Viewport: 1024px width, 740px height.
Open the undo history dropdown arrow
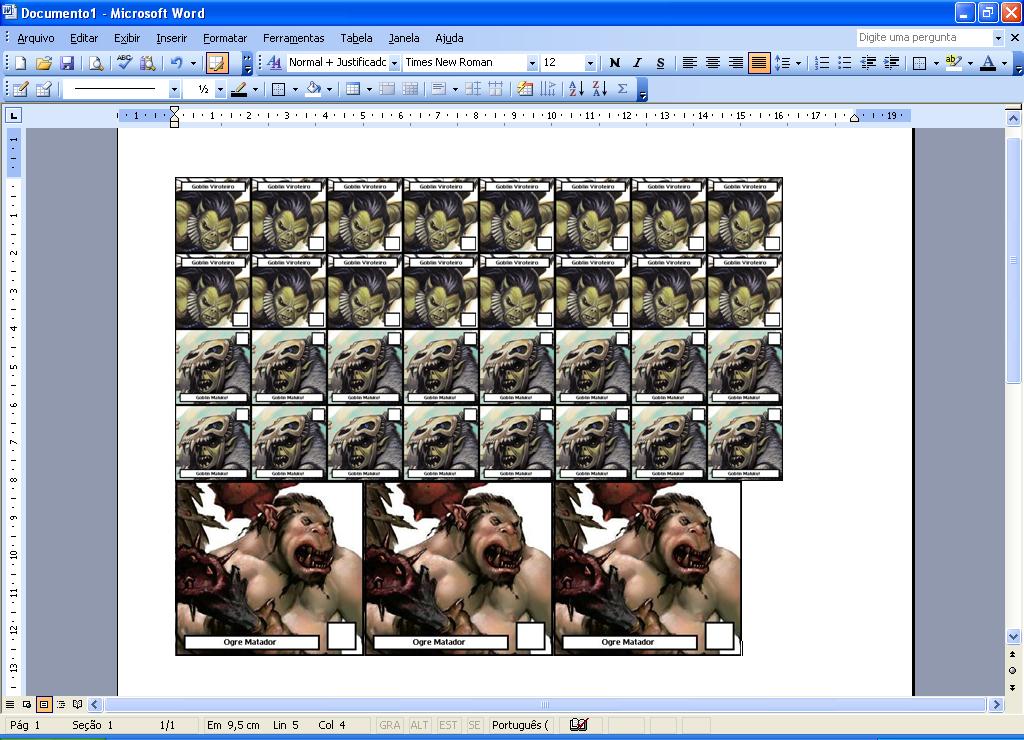(193, 63)
